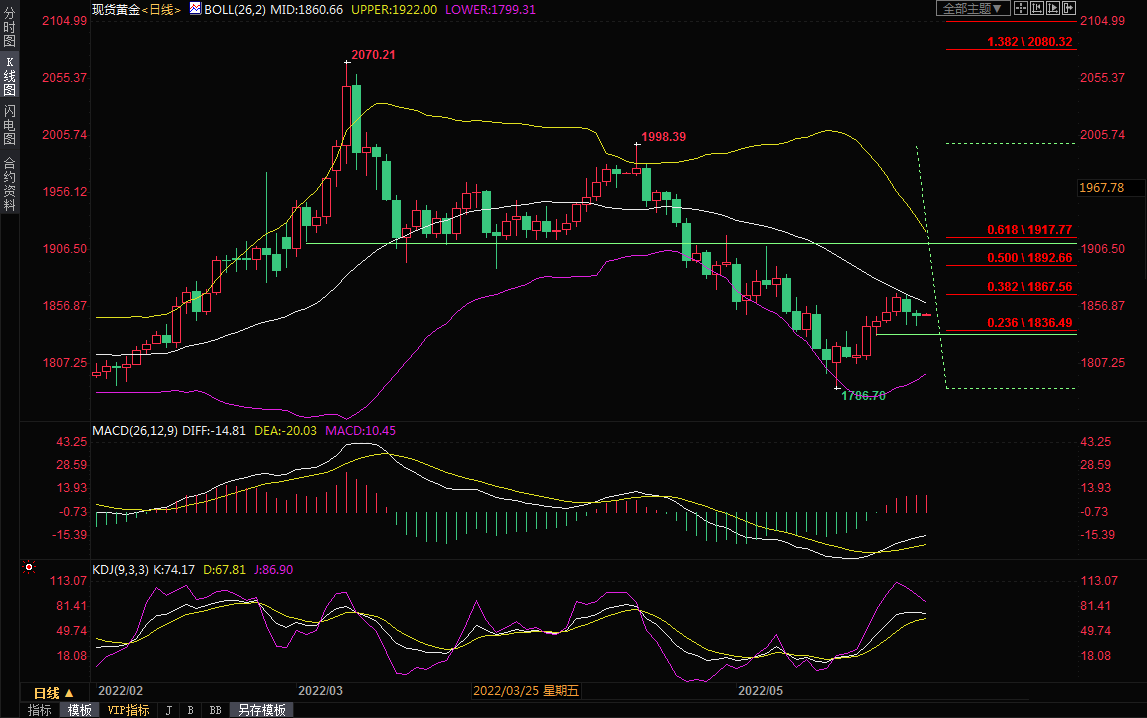This screenshot has height=718, width=1147.
Task: Click the crosshair cursor icon in top toolbar
Action: [1021, 8]
